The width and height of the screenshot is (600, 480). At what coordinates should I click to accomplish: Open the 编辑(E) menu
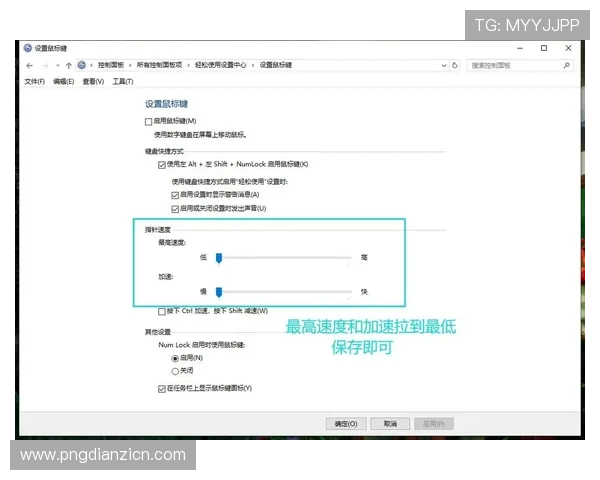64,82
